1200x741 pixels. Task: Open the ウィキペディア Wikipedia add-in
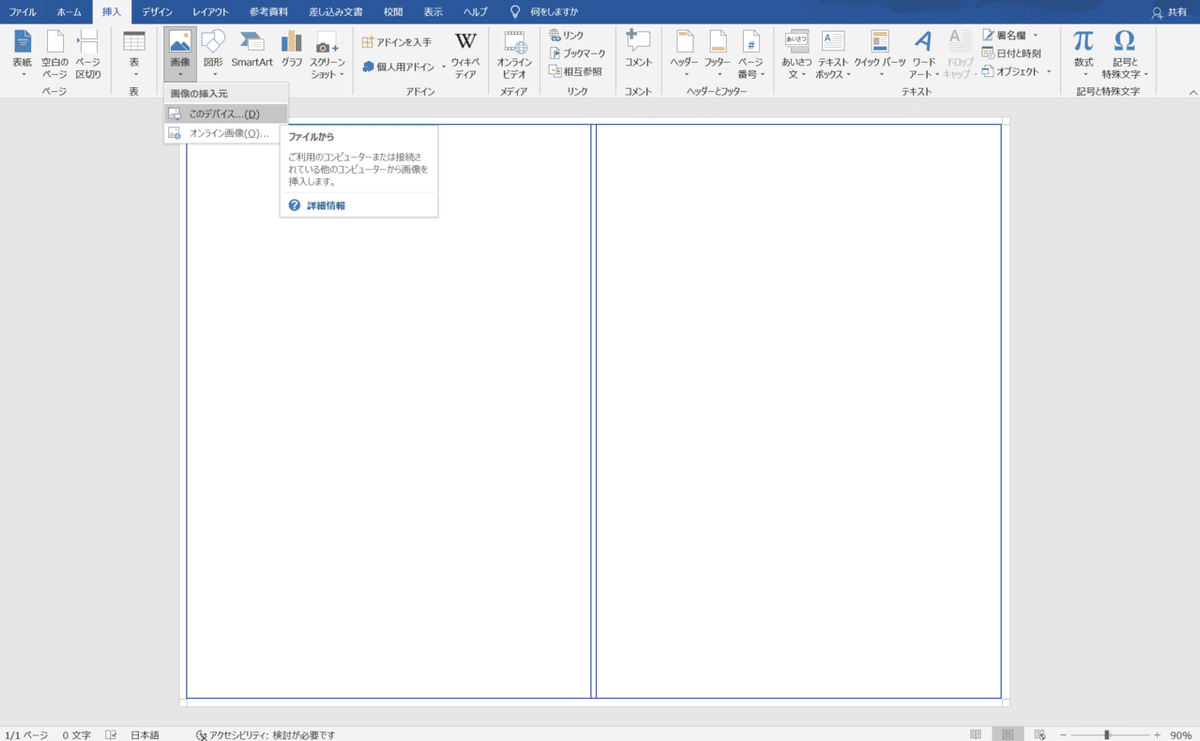coord(465,55)
